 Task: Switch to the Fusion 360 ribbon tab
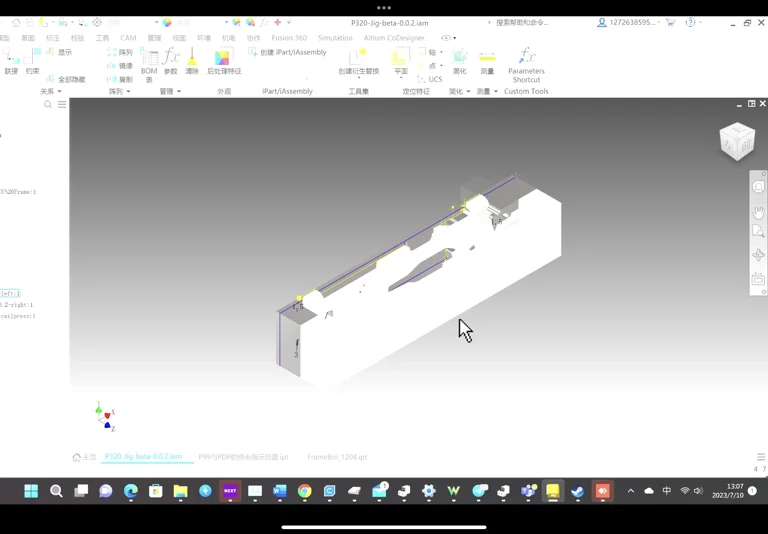[289, 38]
